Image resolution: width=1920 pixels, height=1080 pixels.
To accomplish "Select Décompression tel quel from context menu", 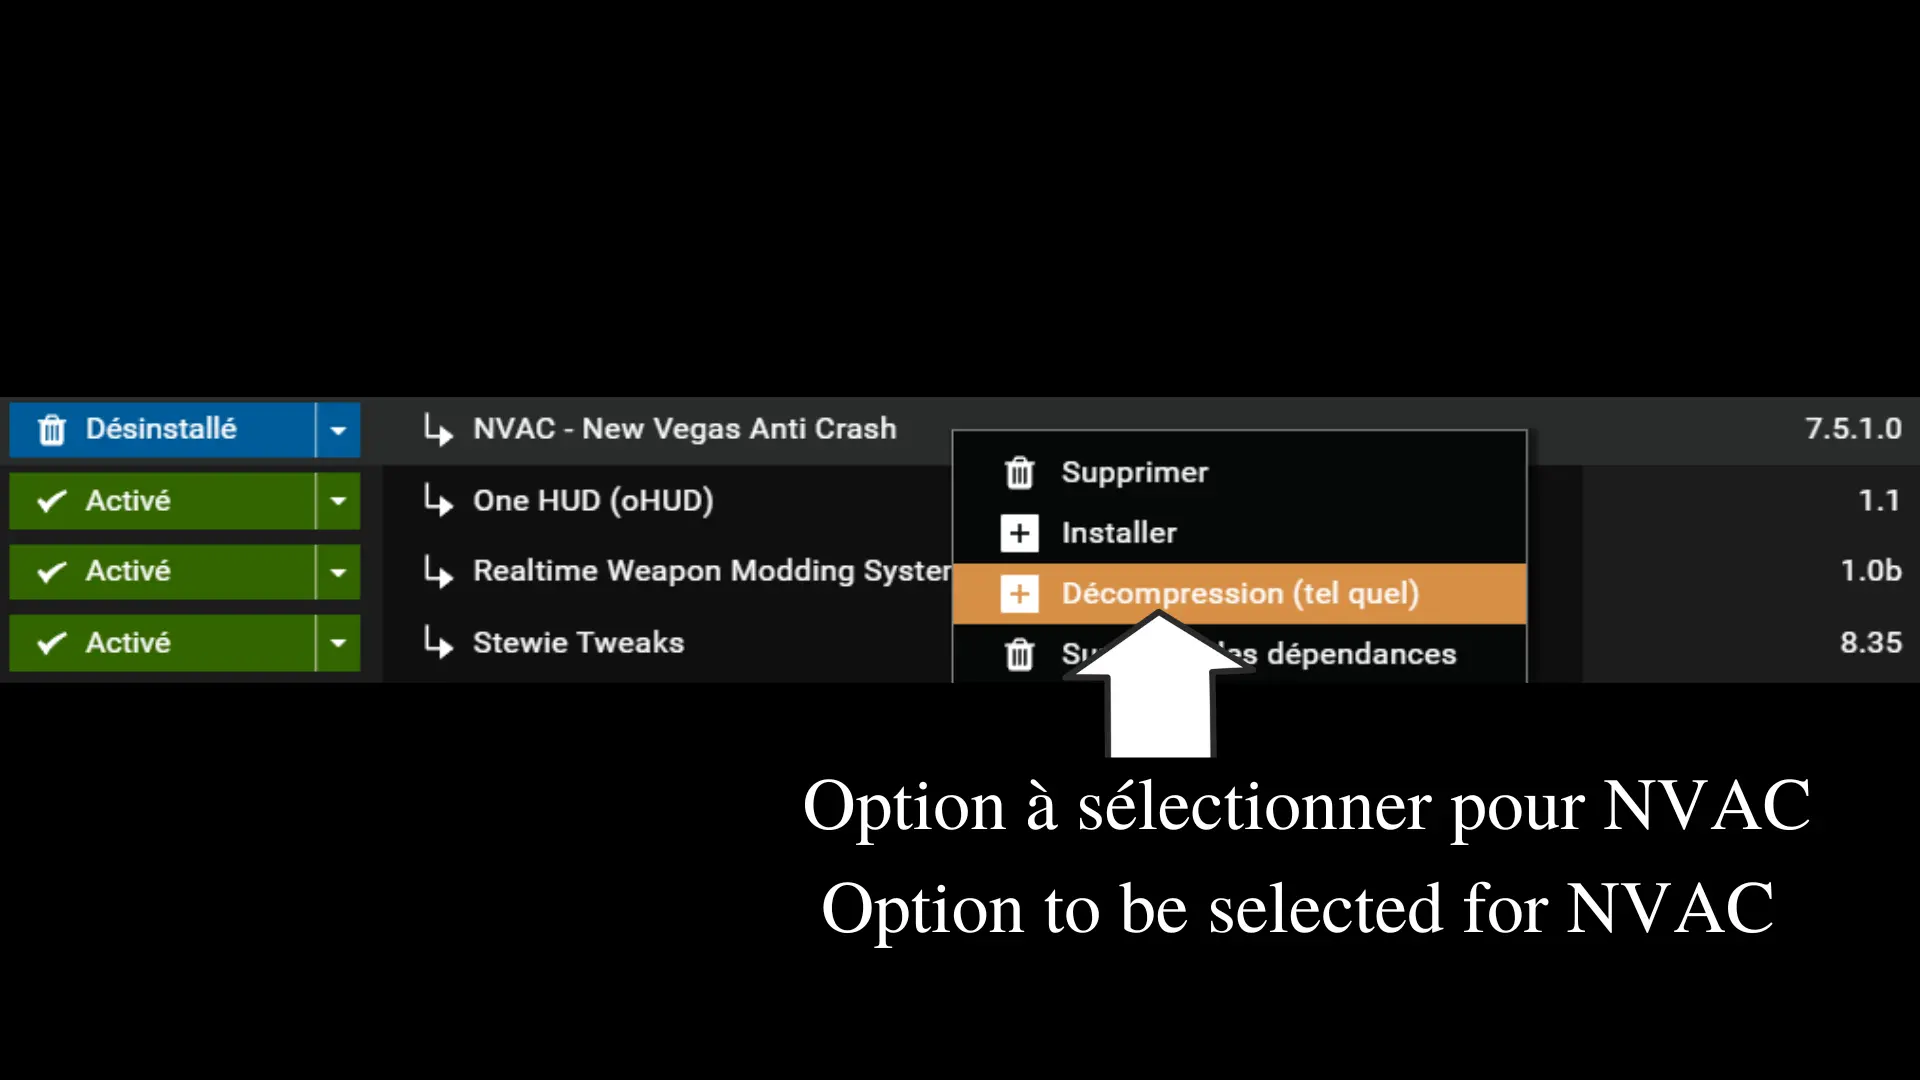I will point(1240,593).
